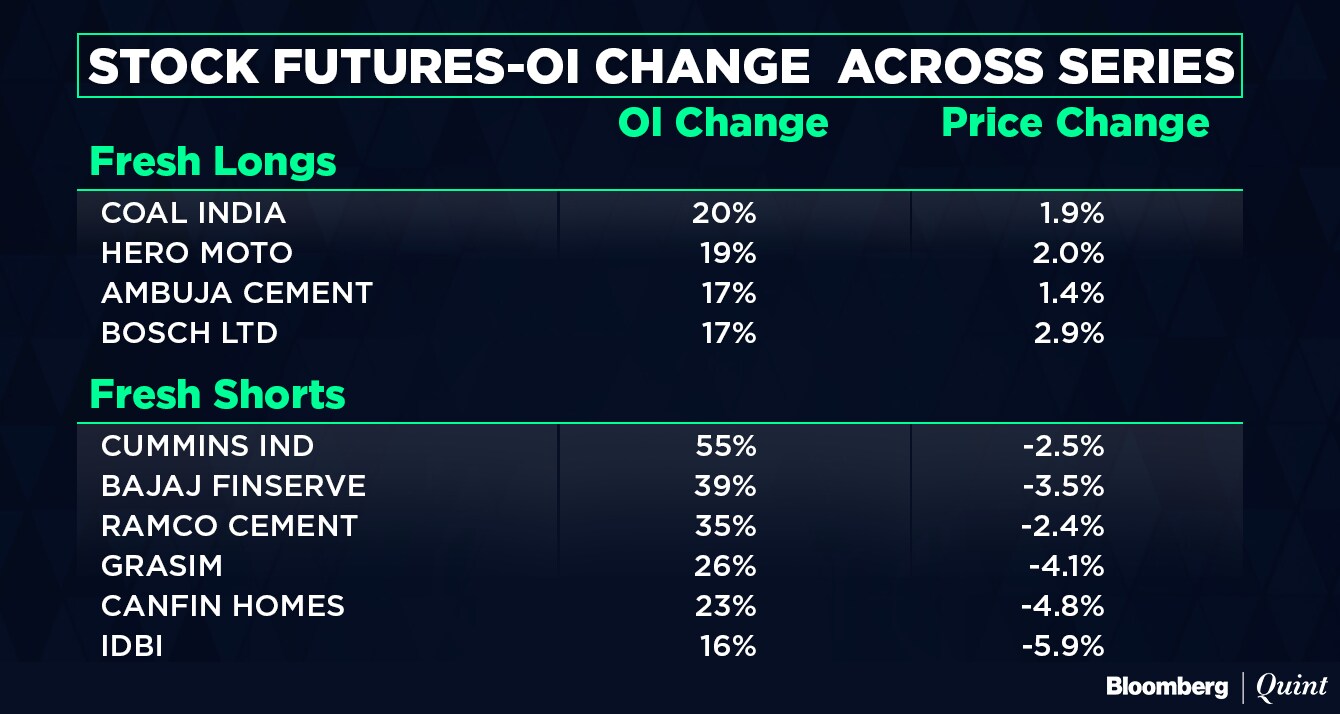Screen dimensions: 1340x714
Task: Select Coal India's 20% OI change value
Action: coord(725,213)
